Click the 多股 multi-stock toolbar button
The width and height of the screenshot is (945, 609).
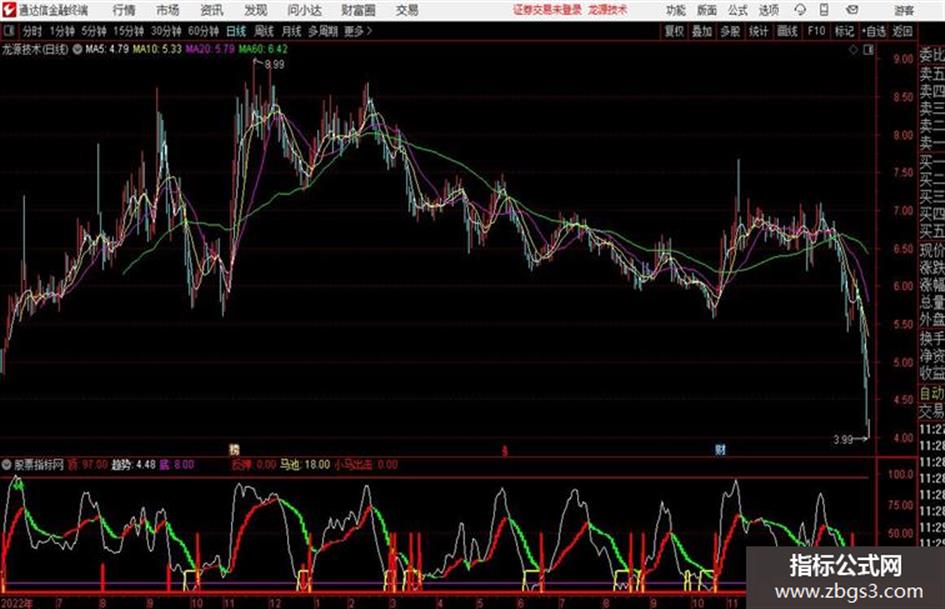pos(730,31)
